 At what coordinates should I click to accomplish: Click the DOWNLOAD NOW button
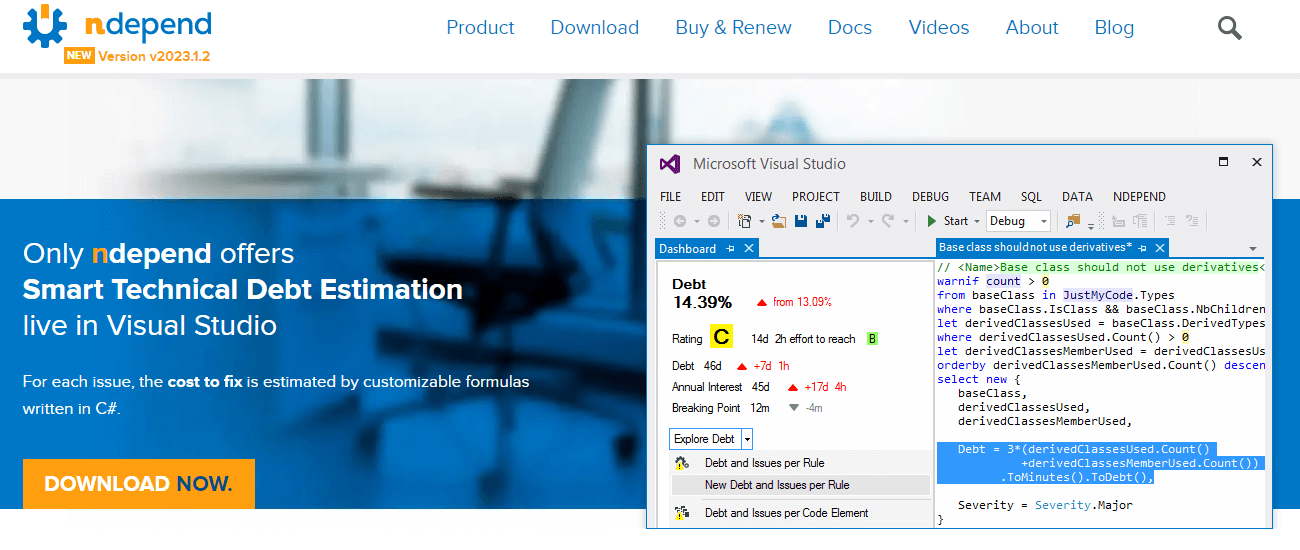point(139,484)
